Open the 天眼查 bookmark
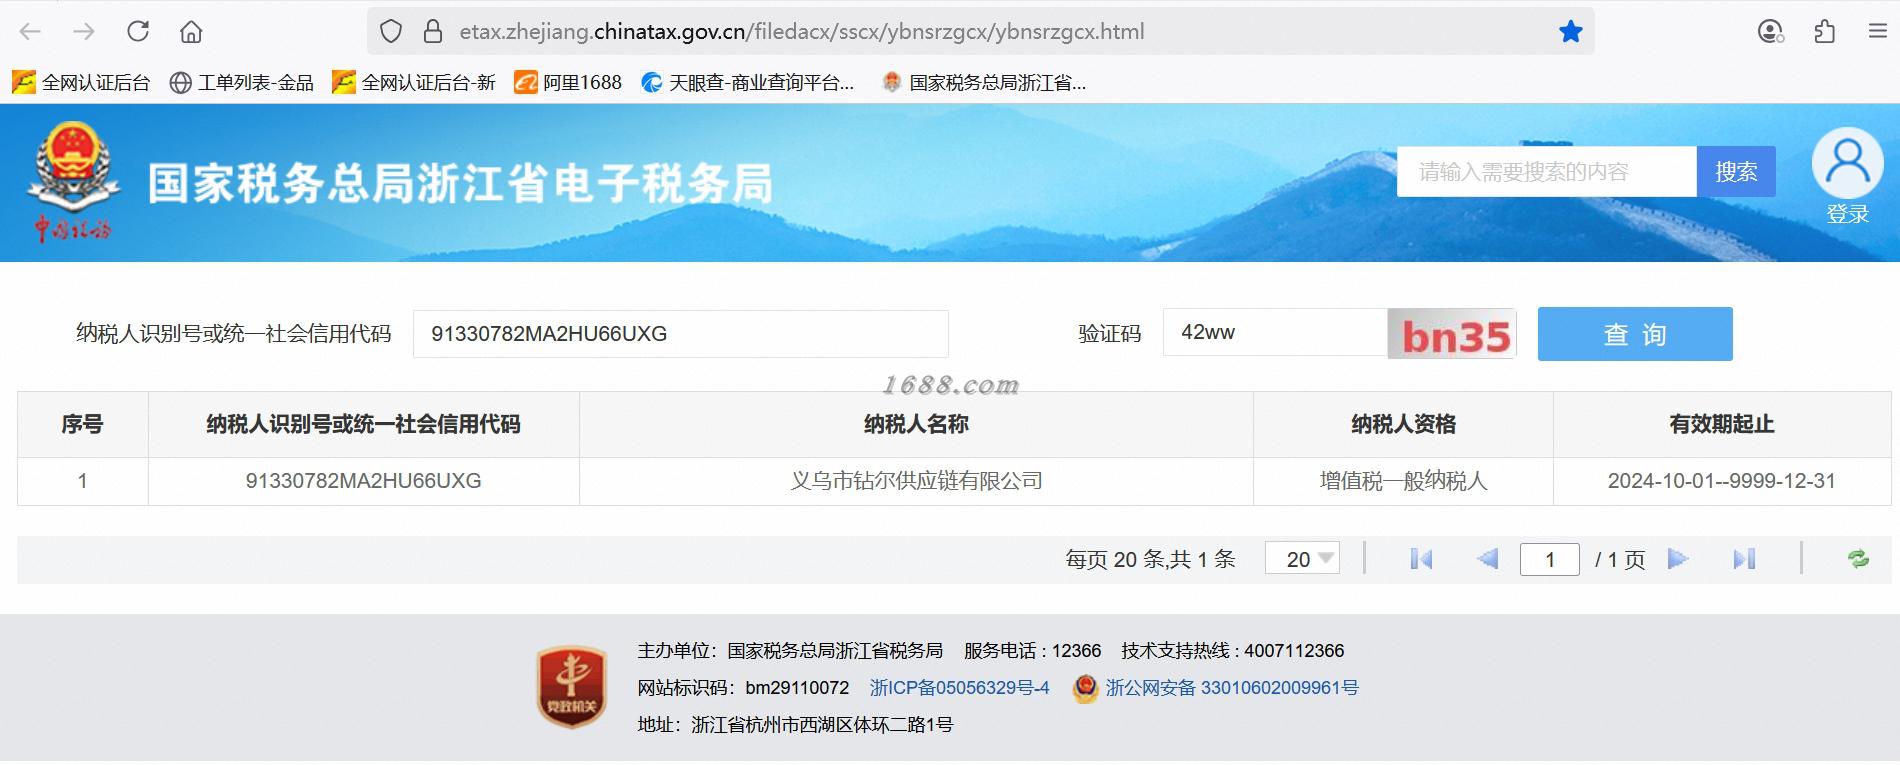 click(747, 82)
